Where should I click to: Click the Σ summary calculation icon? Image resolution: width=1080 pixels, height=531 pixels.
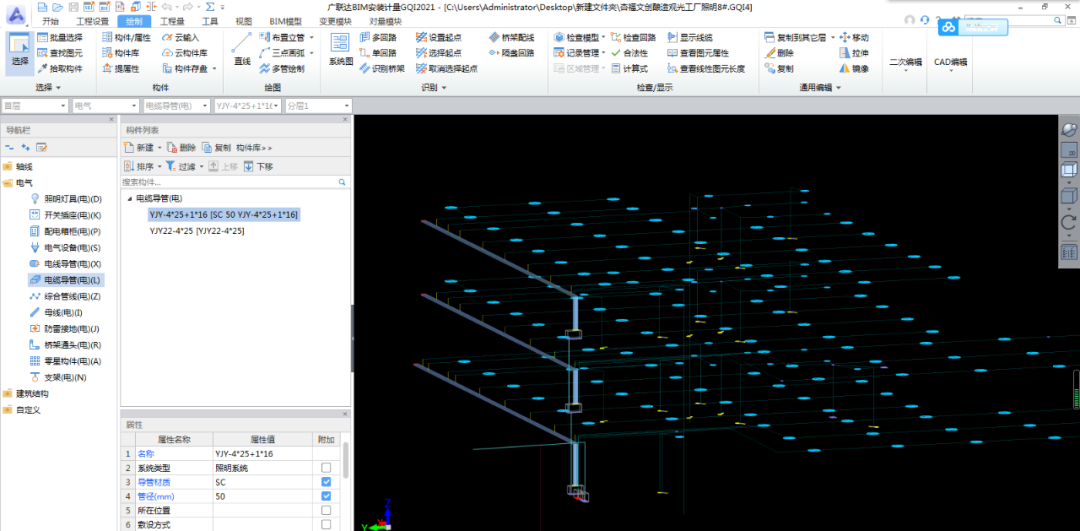209,7
